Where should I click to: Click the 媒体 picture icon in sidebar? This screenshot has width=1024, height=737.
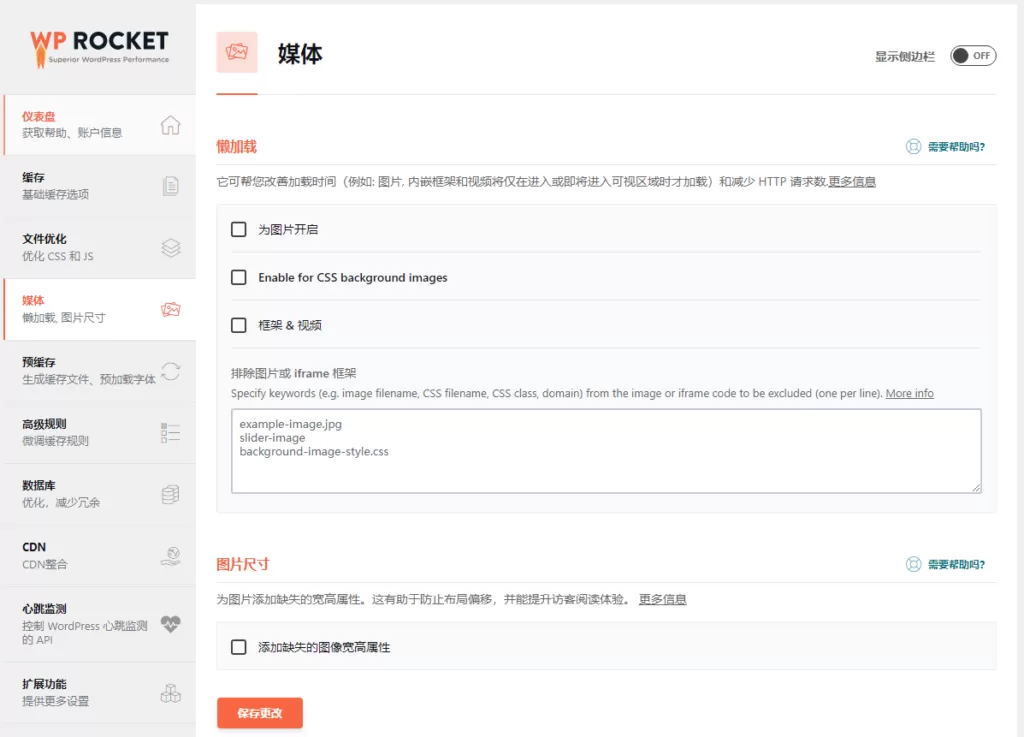[x=172, y=310]
